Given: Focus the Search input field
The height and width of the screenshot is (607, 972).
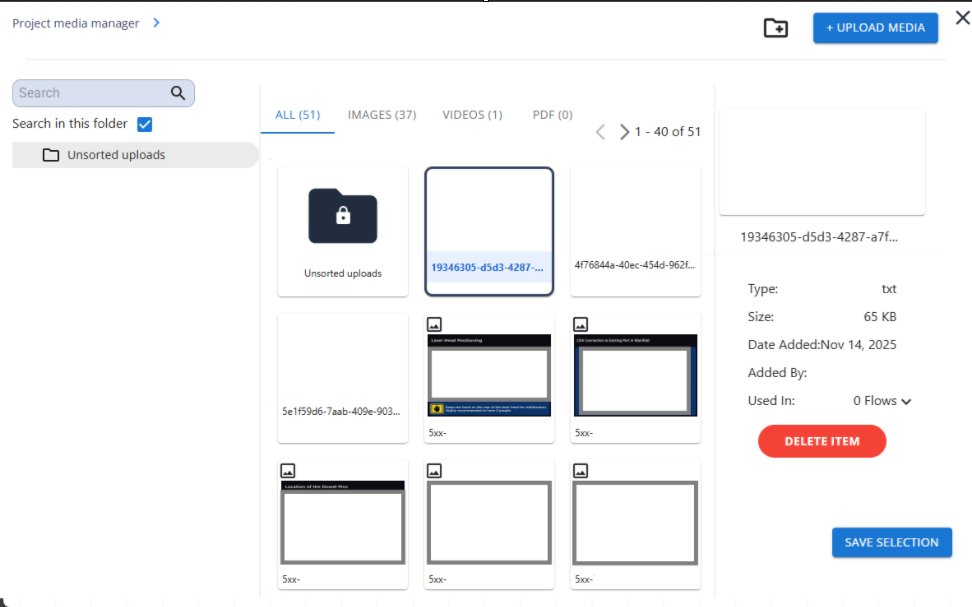Looking at the screenshot, I should click(x=90, y=93).
